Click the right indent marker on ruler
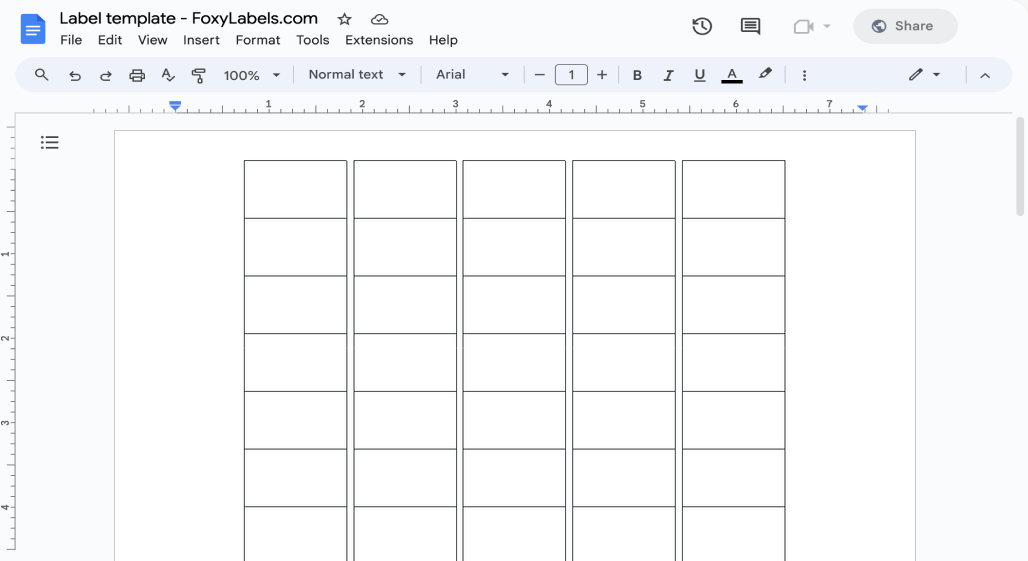 862,107
